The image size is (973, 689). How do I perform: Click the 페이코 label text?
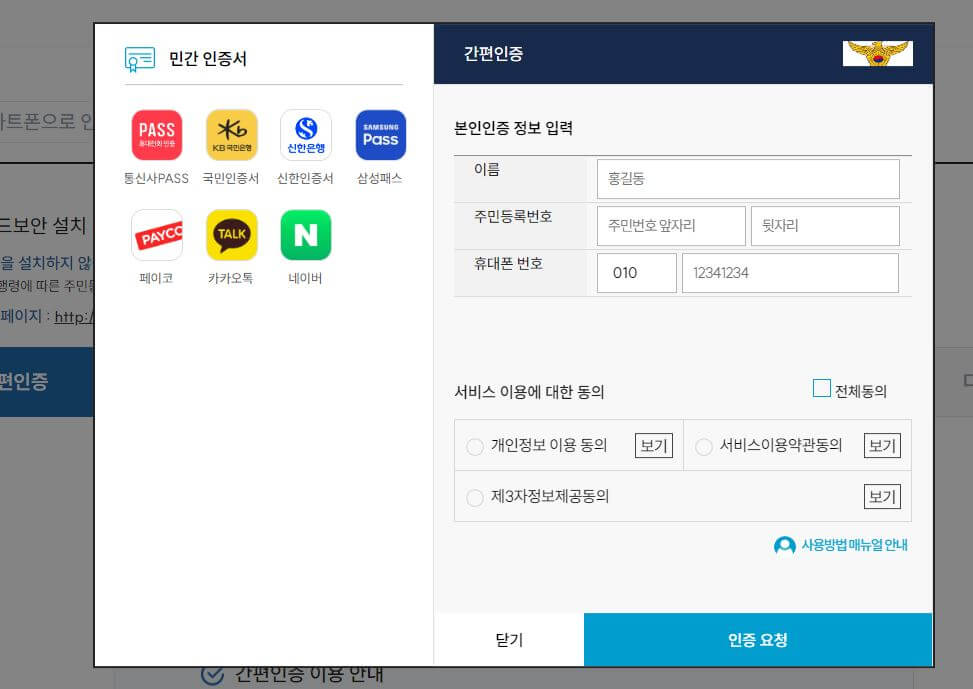tap(156, 278)
